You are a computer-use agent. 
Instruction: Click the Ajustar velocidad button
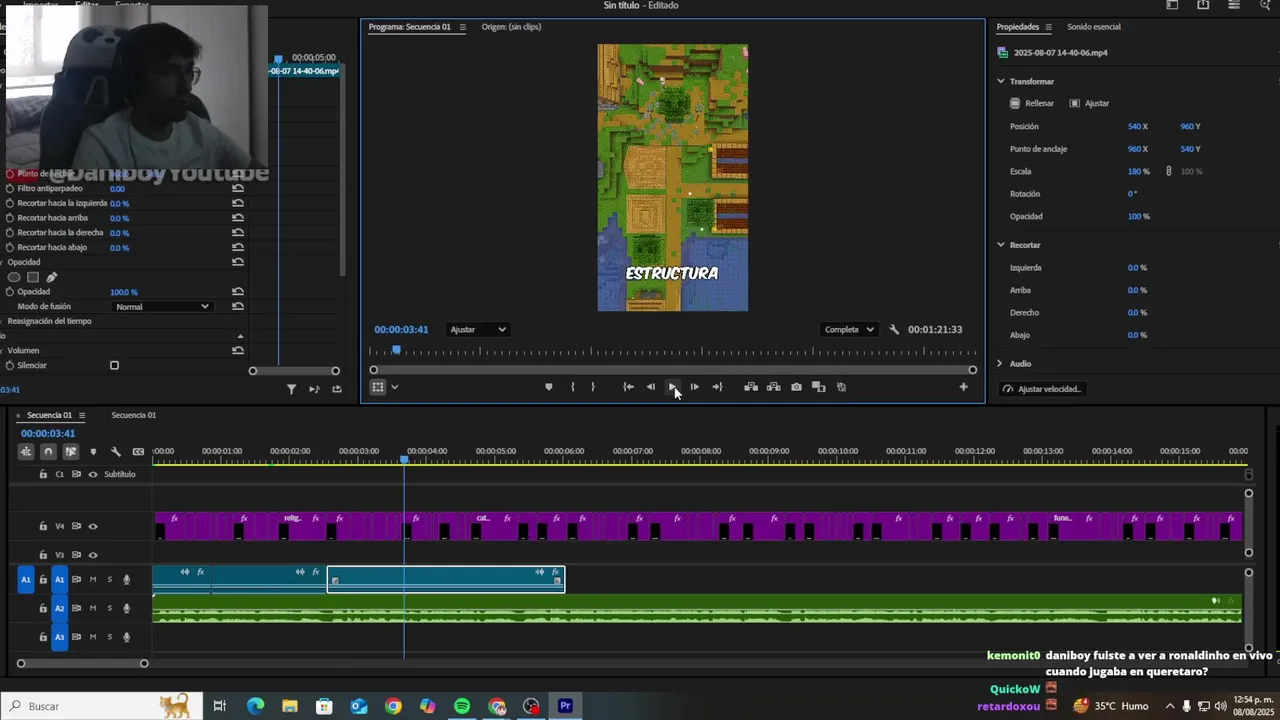pos(1041,389)
